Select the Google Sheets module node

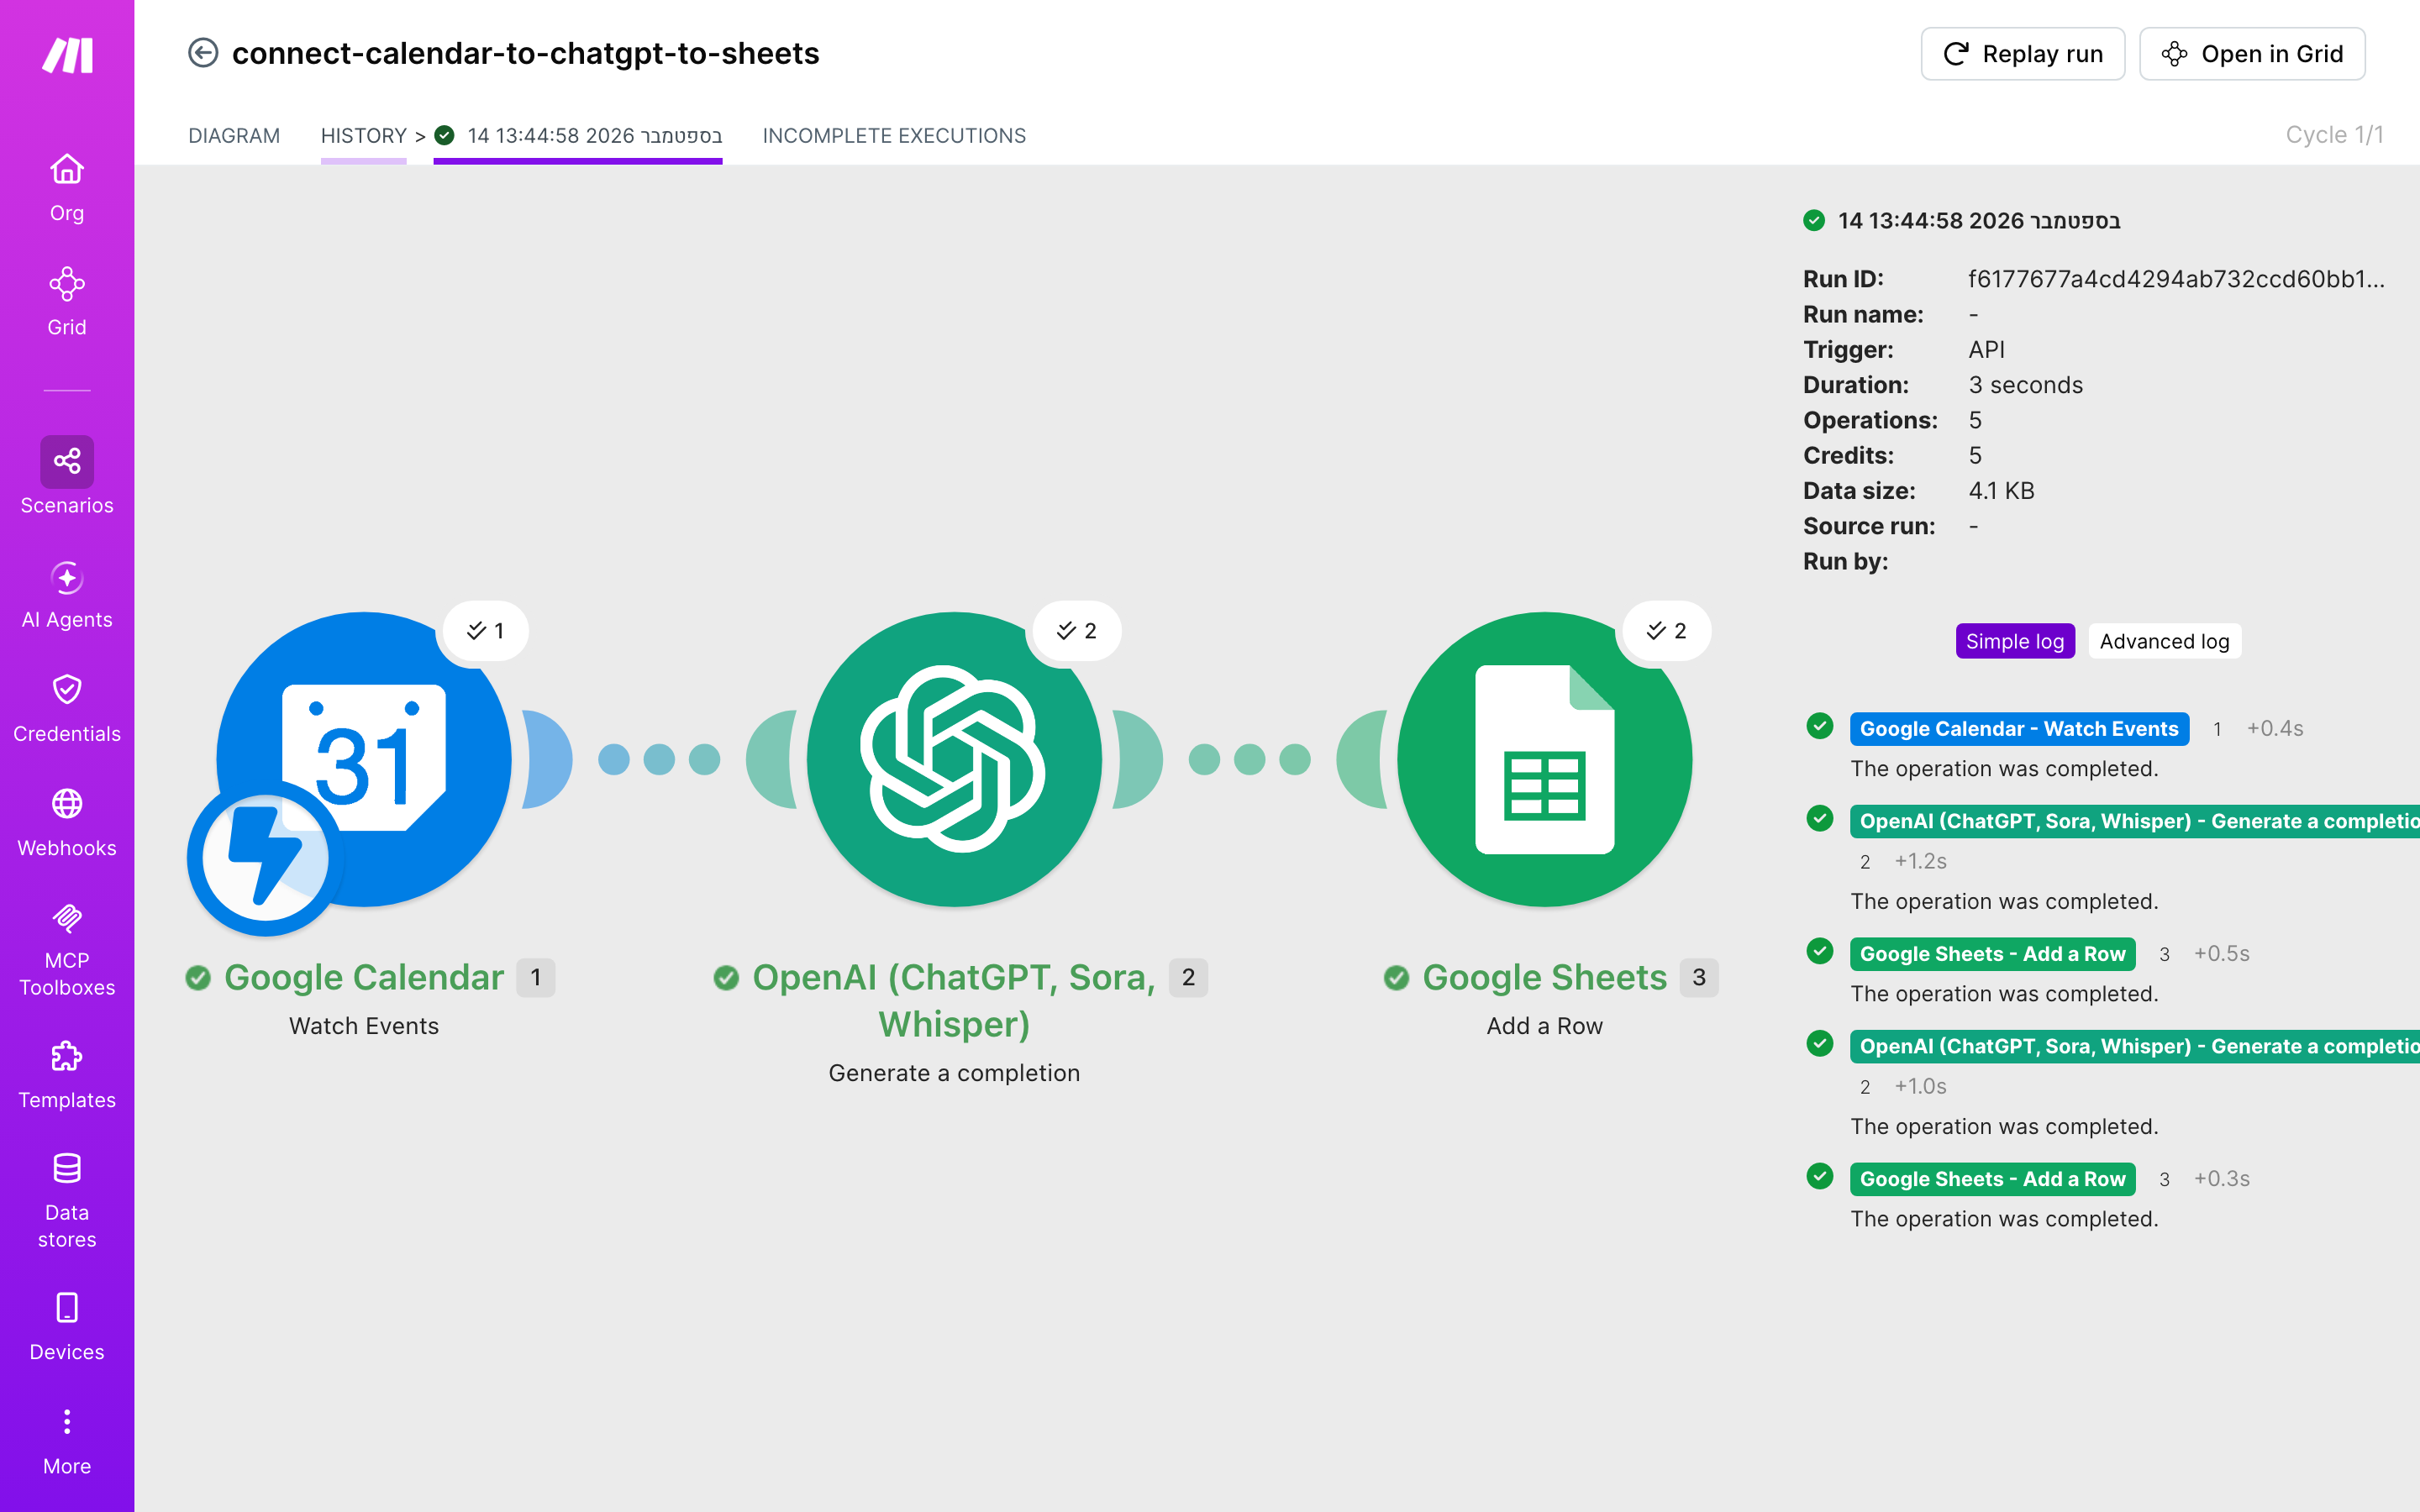(1544, 759)
